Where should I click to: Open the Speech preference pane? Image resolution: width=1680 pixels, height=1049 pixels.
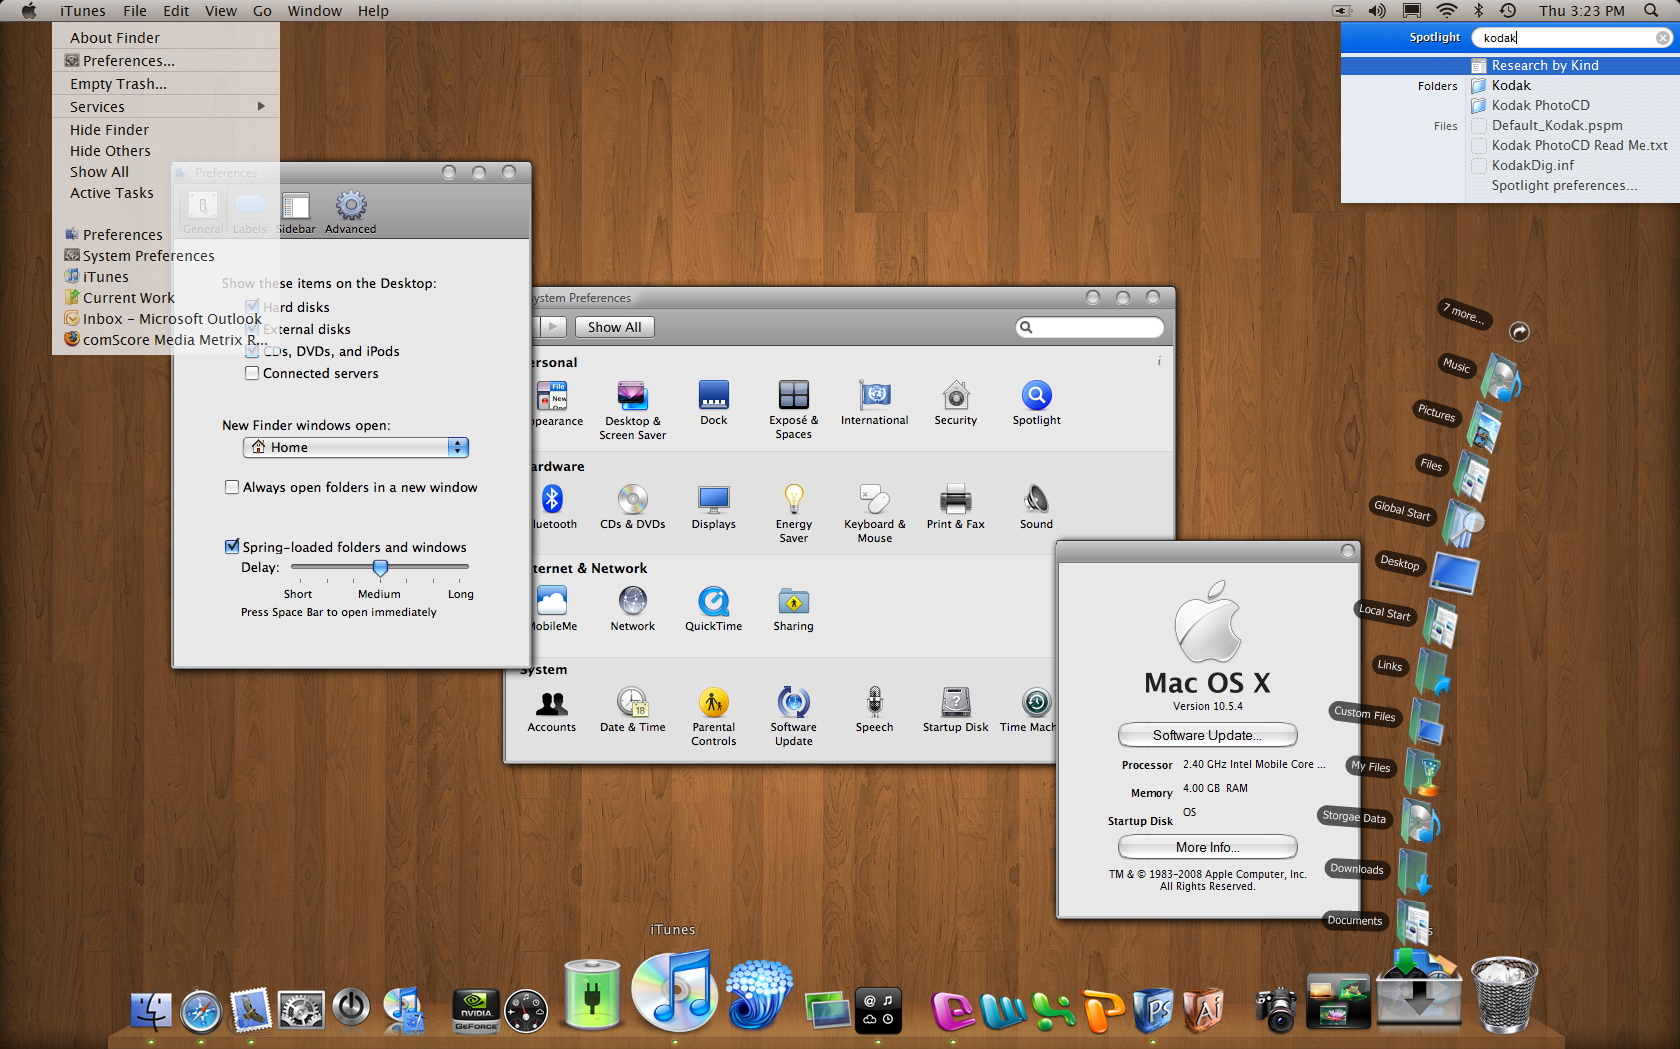tap(875, 710)
